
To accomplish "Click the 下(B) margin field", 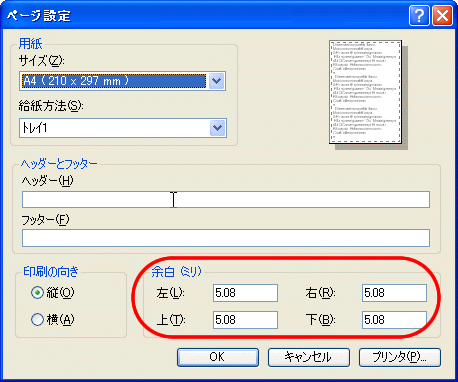I will pos(394,320).
